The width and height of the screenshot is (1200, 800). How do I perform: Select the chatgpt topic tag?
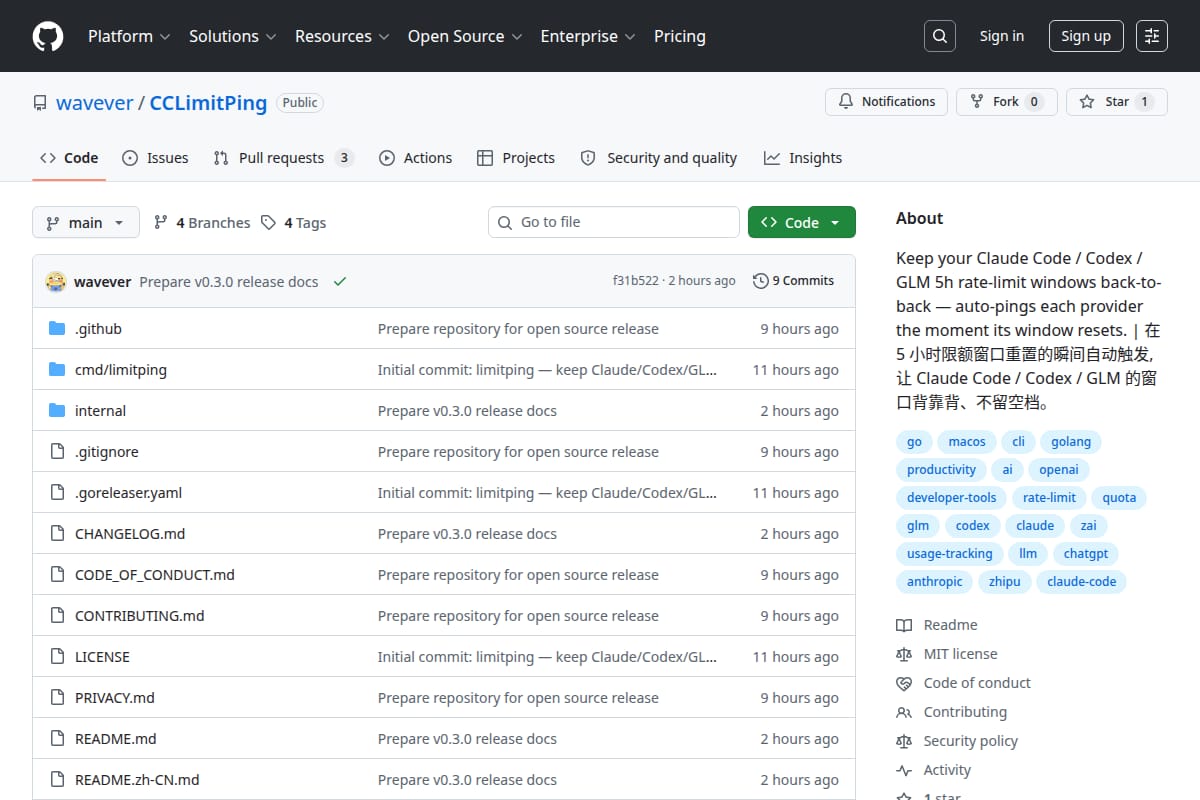[x=1086, y=553]
